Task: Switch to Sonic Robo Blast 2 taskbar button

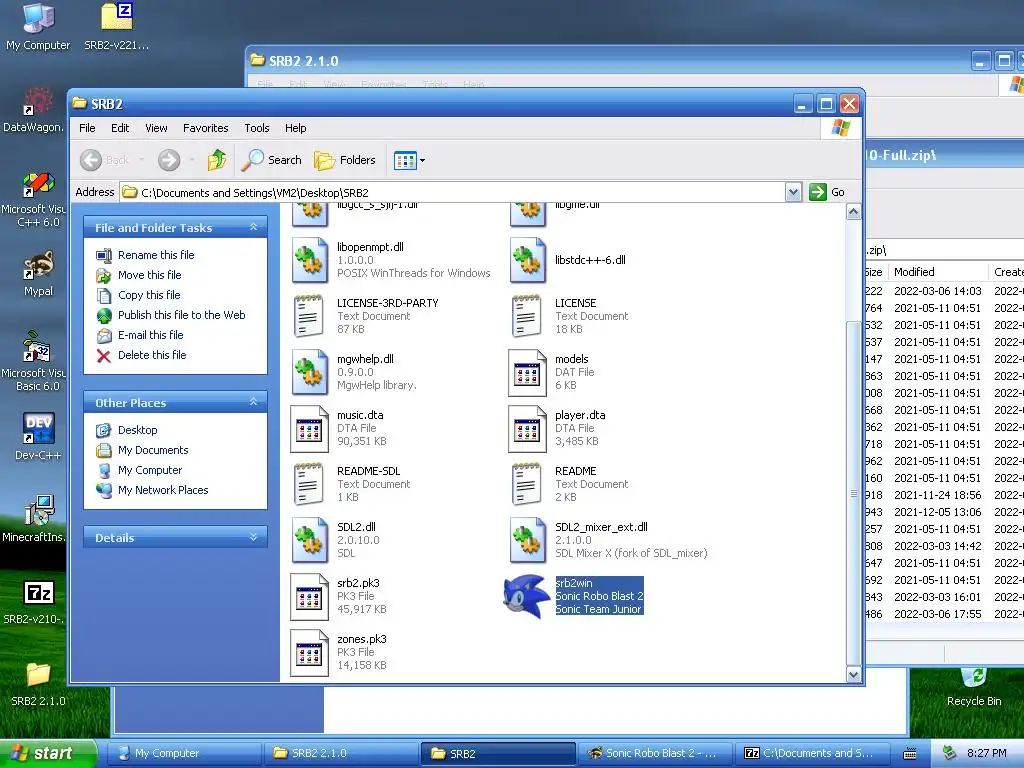Action: coord(656,754)
